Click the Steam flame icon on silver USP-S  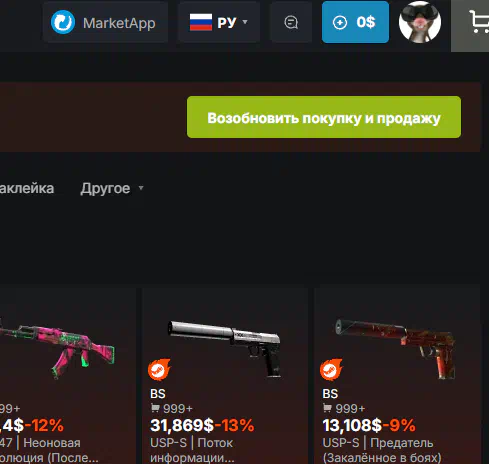159,370
